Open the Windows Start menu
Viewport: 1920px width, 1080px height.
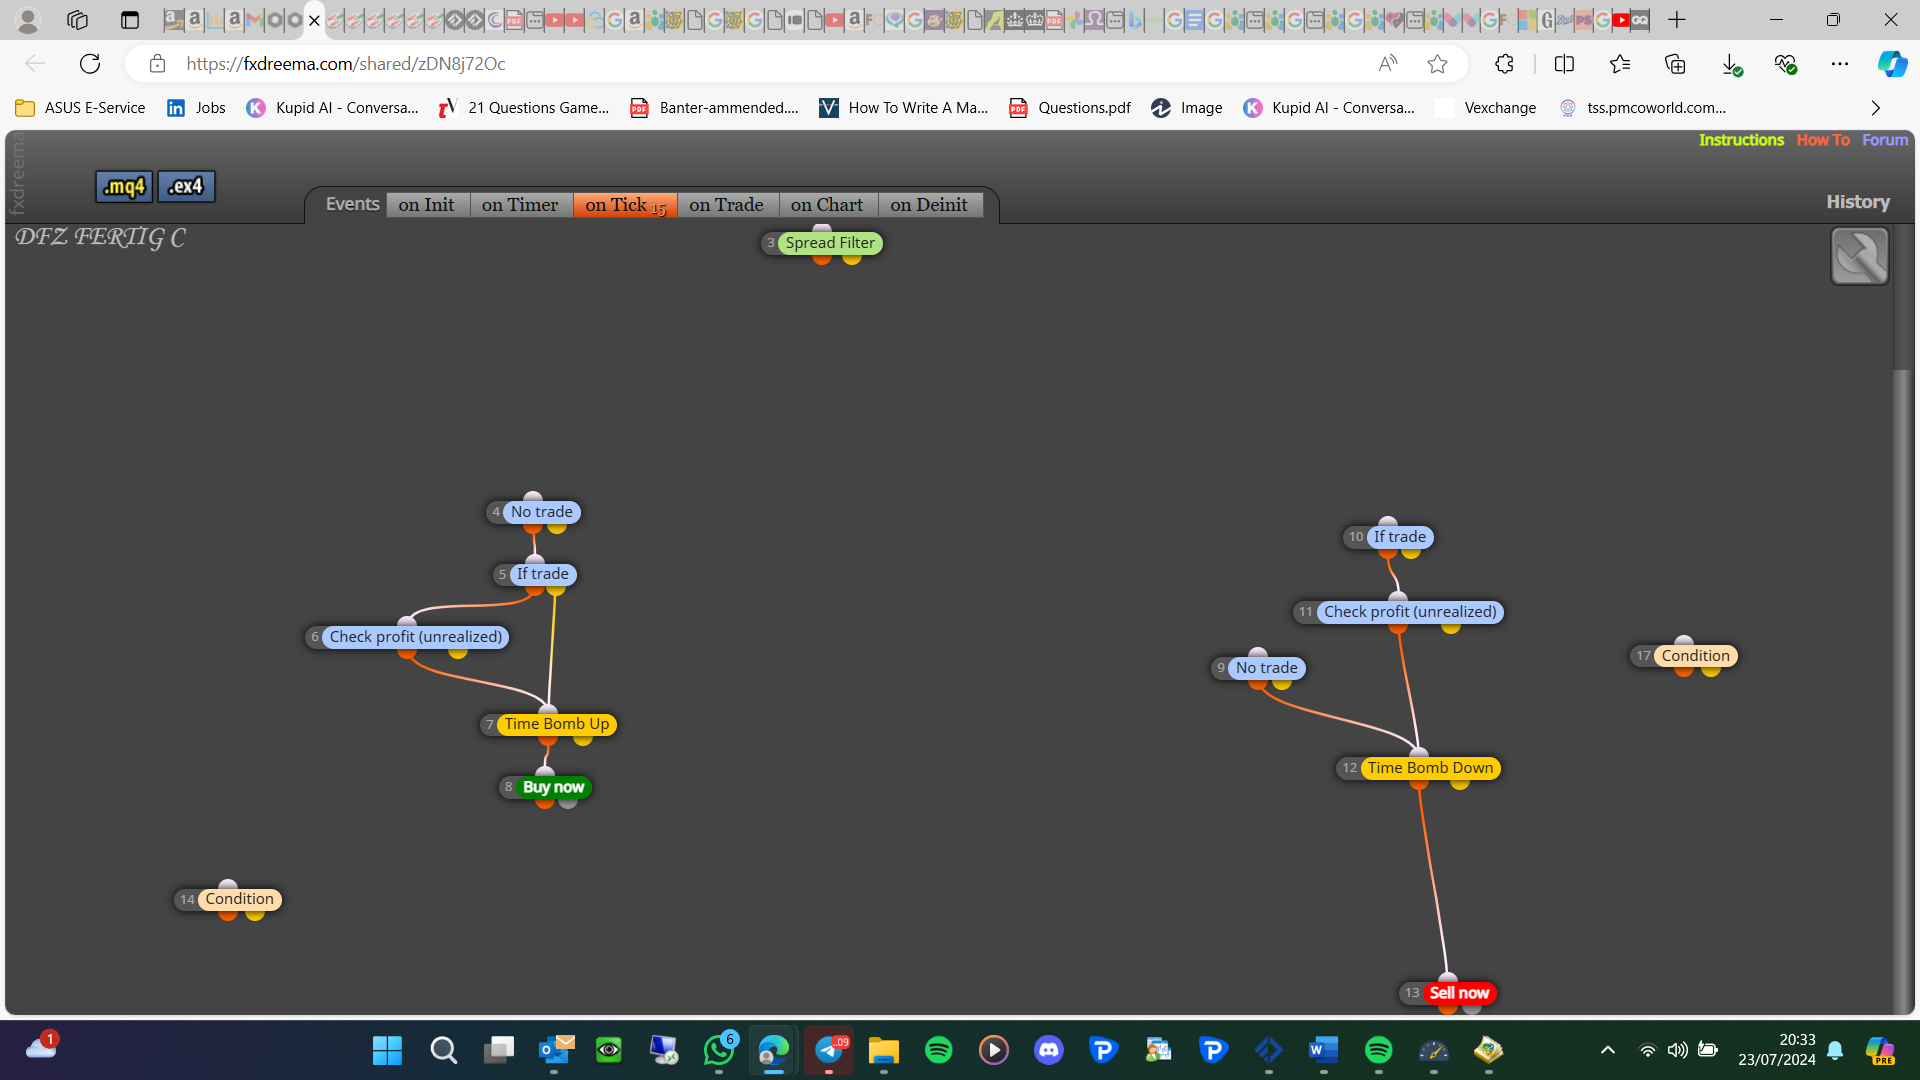pyautogui.click(x=387, y=1050)
